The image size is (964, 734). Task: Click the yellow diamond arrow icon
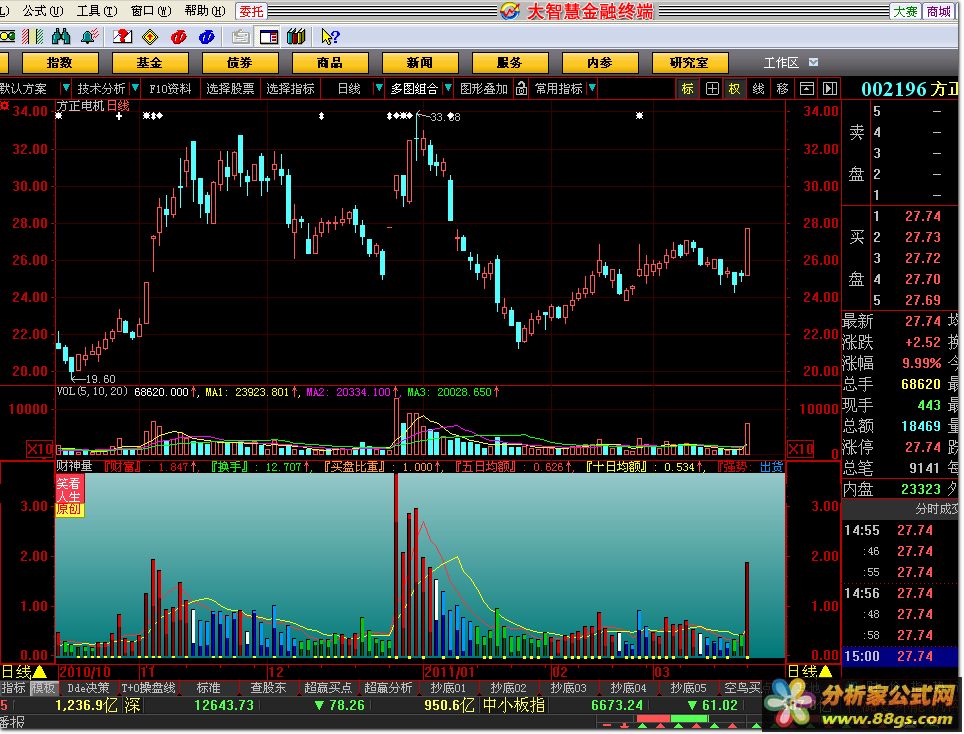tap(150, 37)
